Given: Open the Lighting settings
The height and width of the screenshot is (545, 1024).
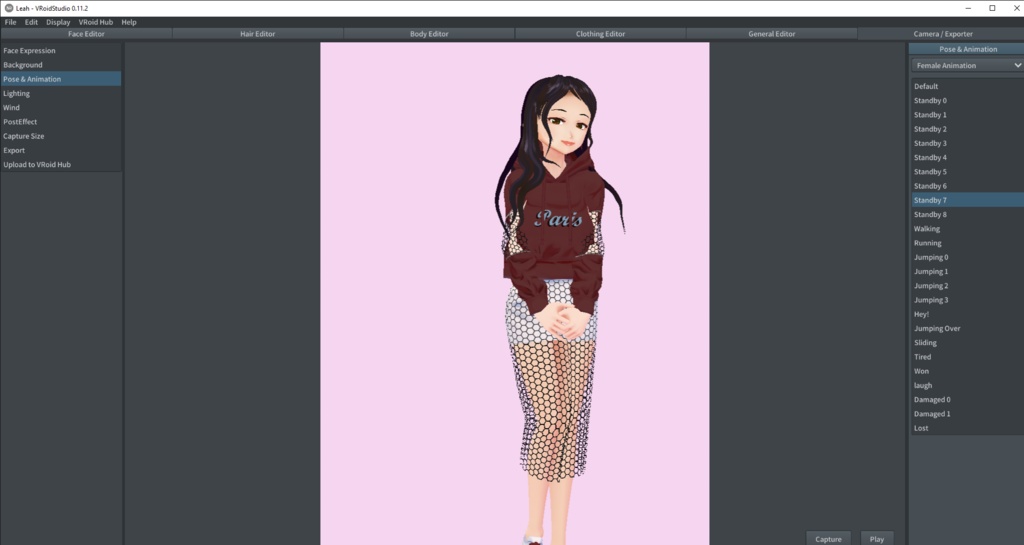Looking at the screenshot, I should pyautogui.click(x=61, y=93).
